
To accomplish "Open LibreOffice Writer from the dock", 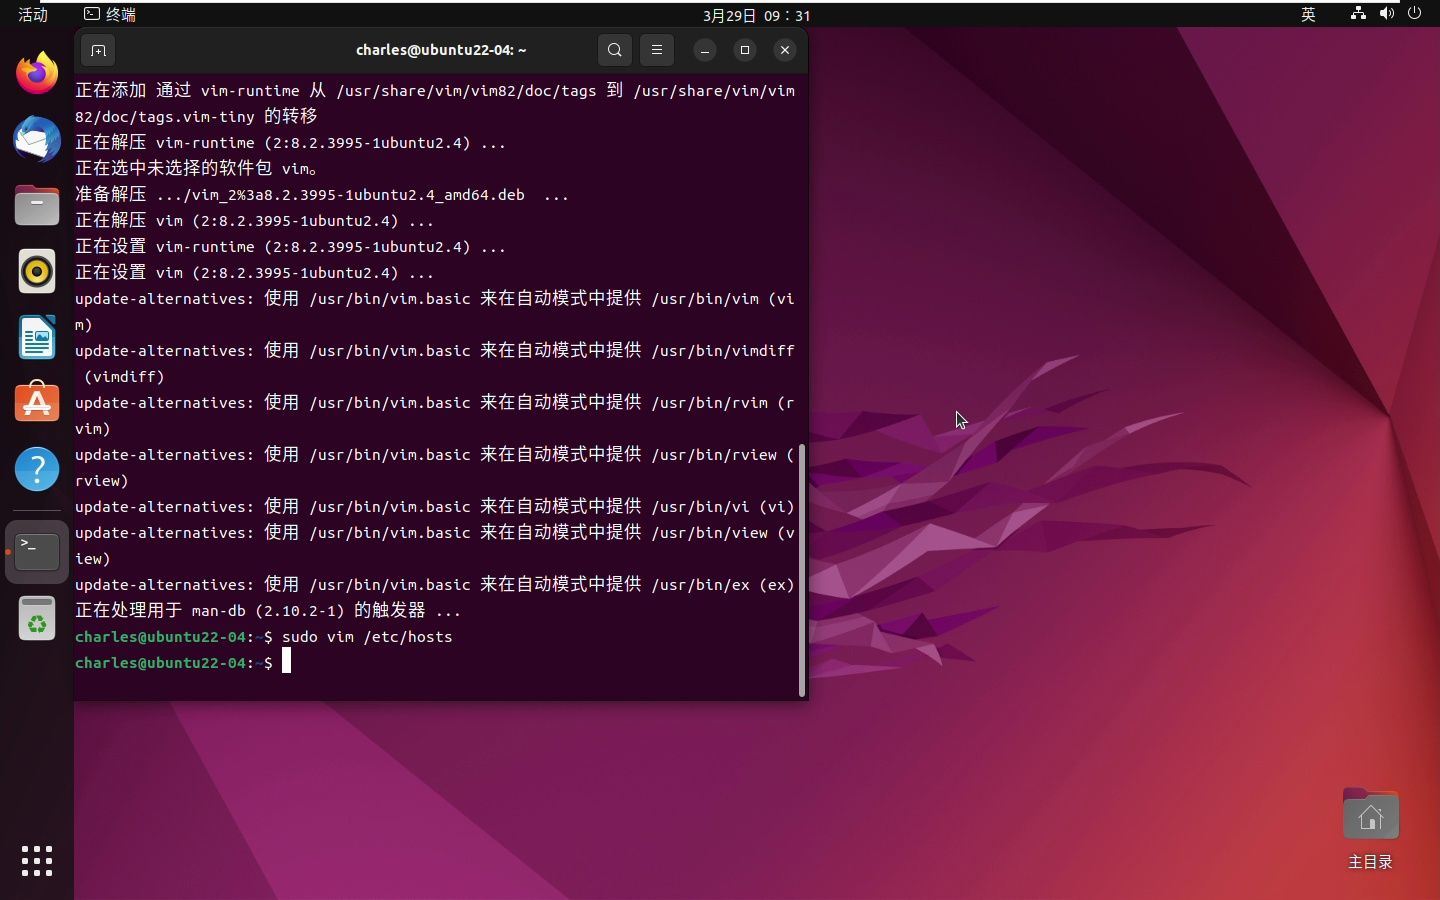I will click(x=37, y=337).
